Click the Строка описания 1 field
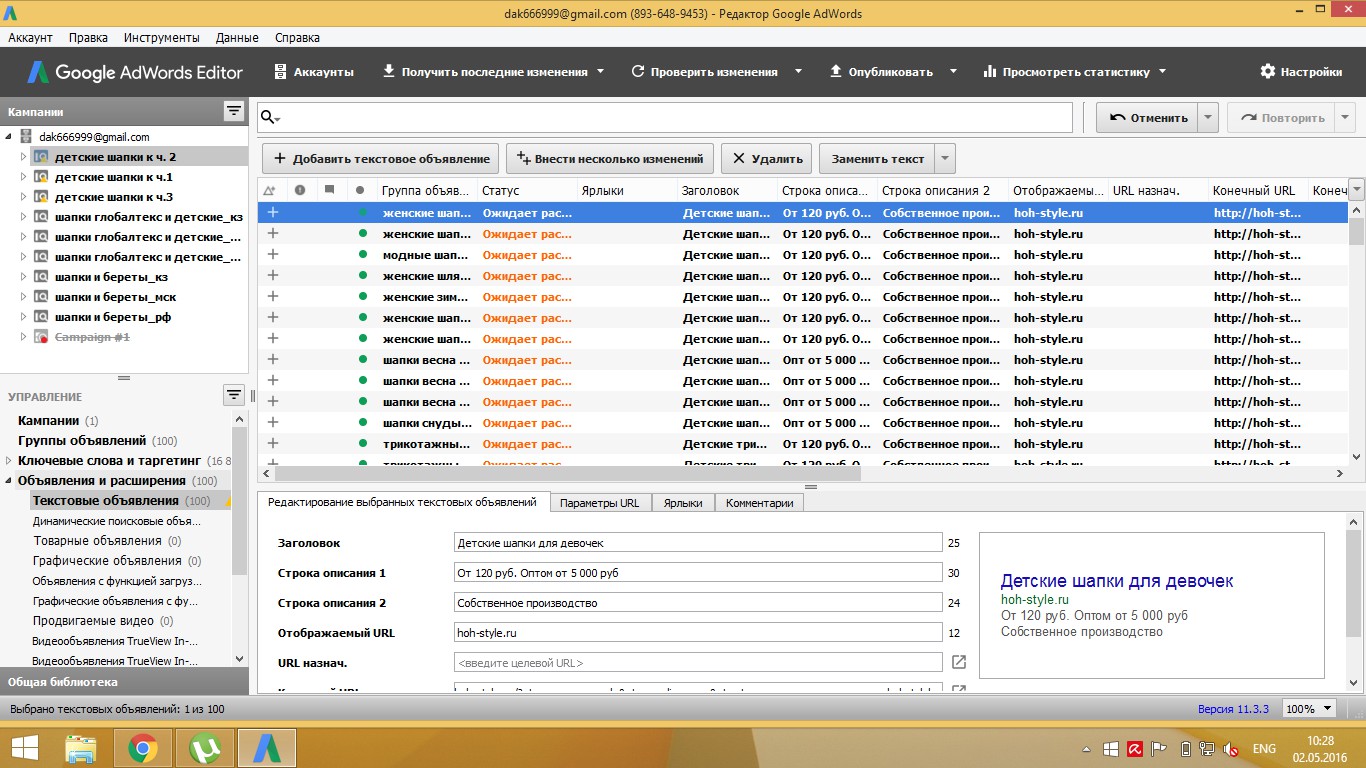The image size is (1366, 768). click(x=698, y=573)
